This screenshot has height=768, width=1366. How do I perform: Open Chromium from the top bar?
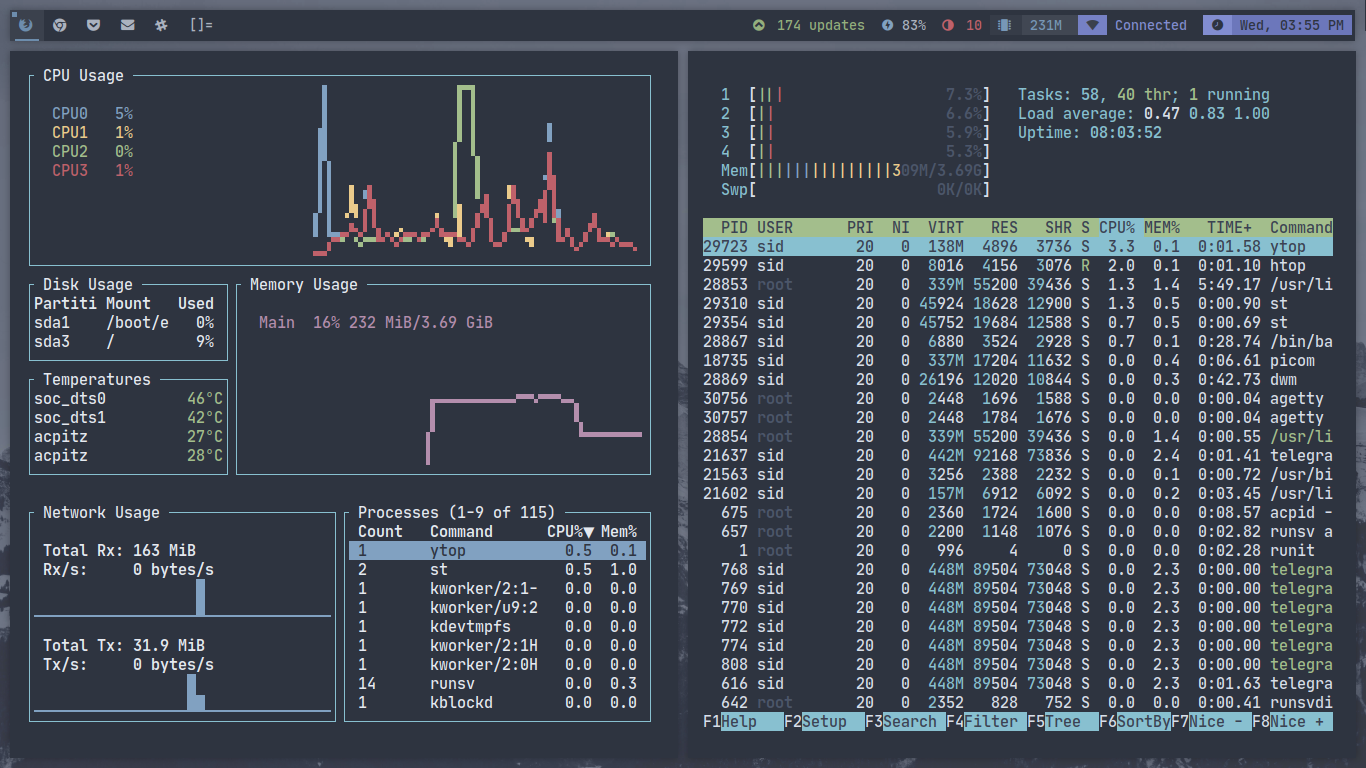59,25
